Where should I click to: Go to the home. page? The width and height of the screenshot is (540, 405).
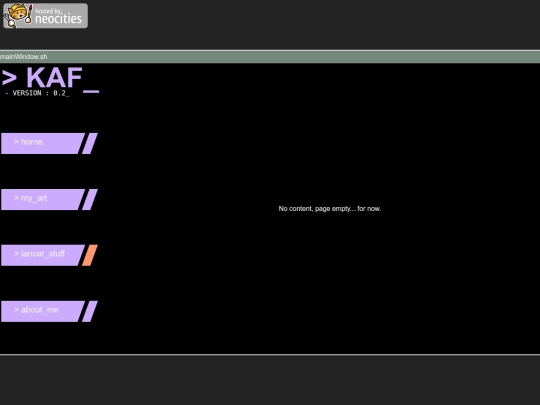tap(43, 143)
